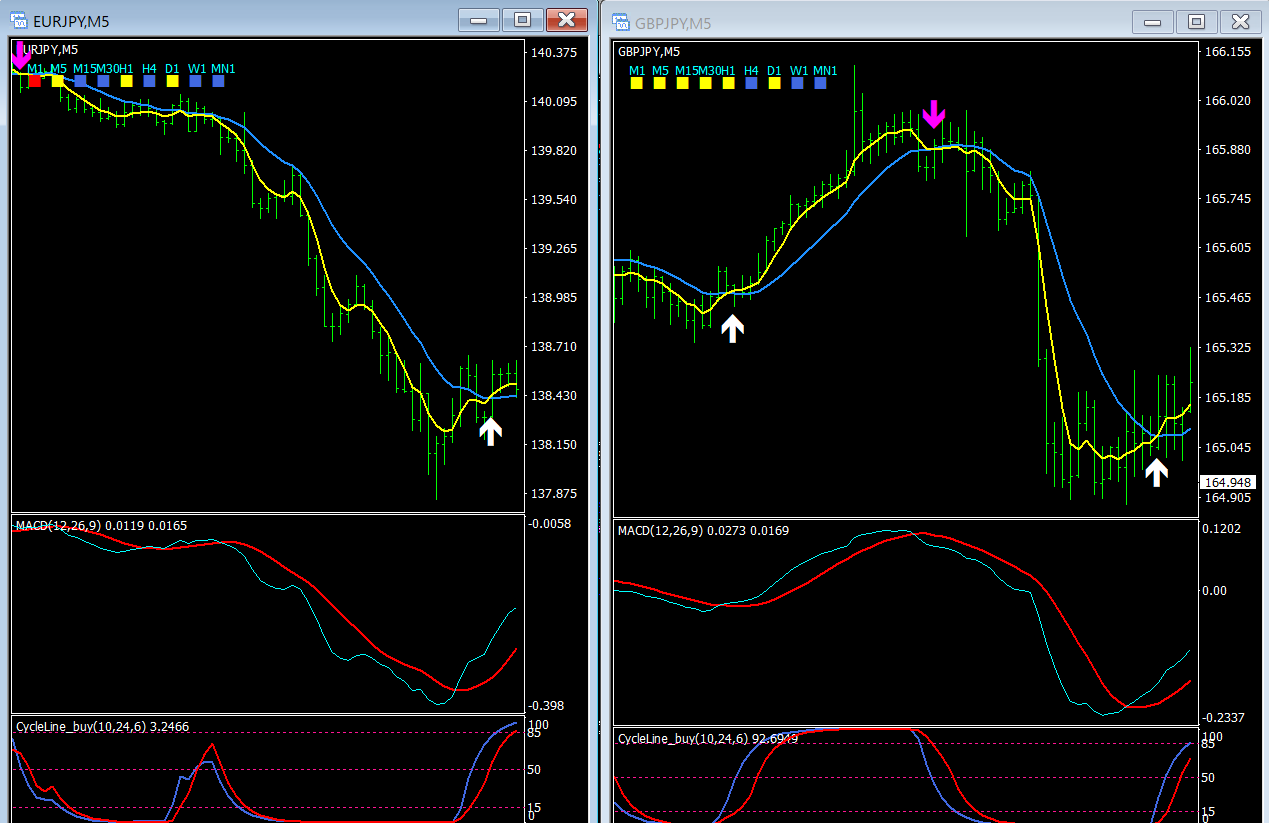Click the yellow D1 square on GBPJPY chart
The image size is (1269, 823).
(774, 84)
